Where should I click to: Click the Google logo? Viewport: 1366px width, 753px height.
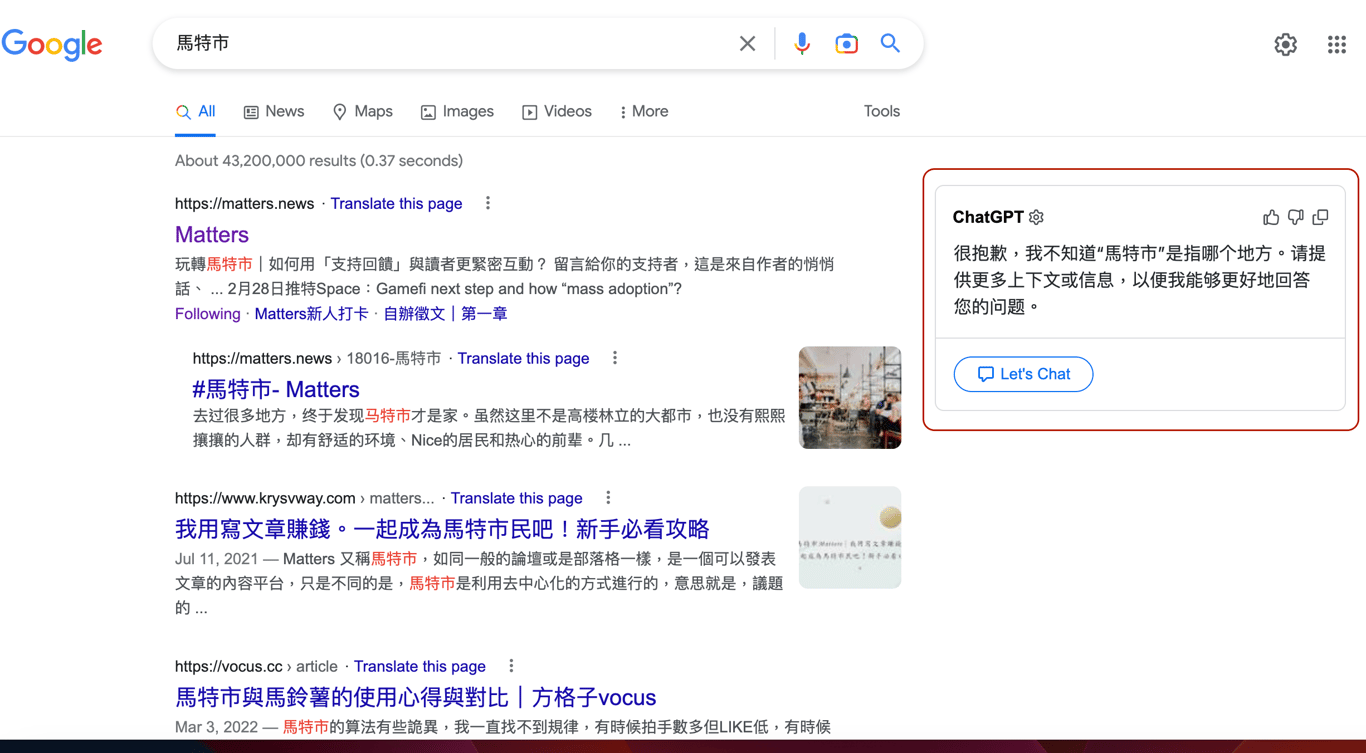[x=52, y=44]
